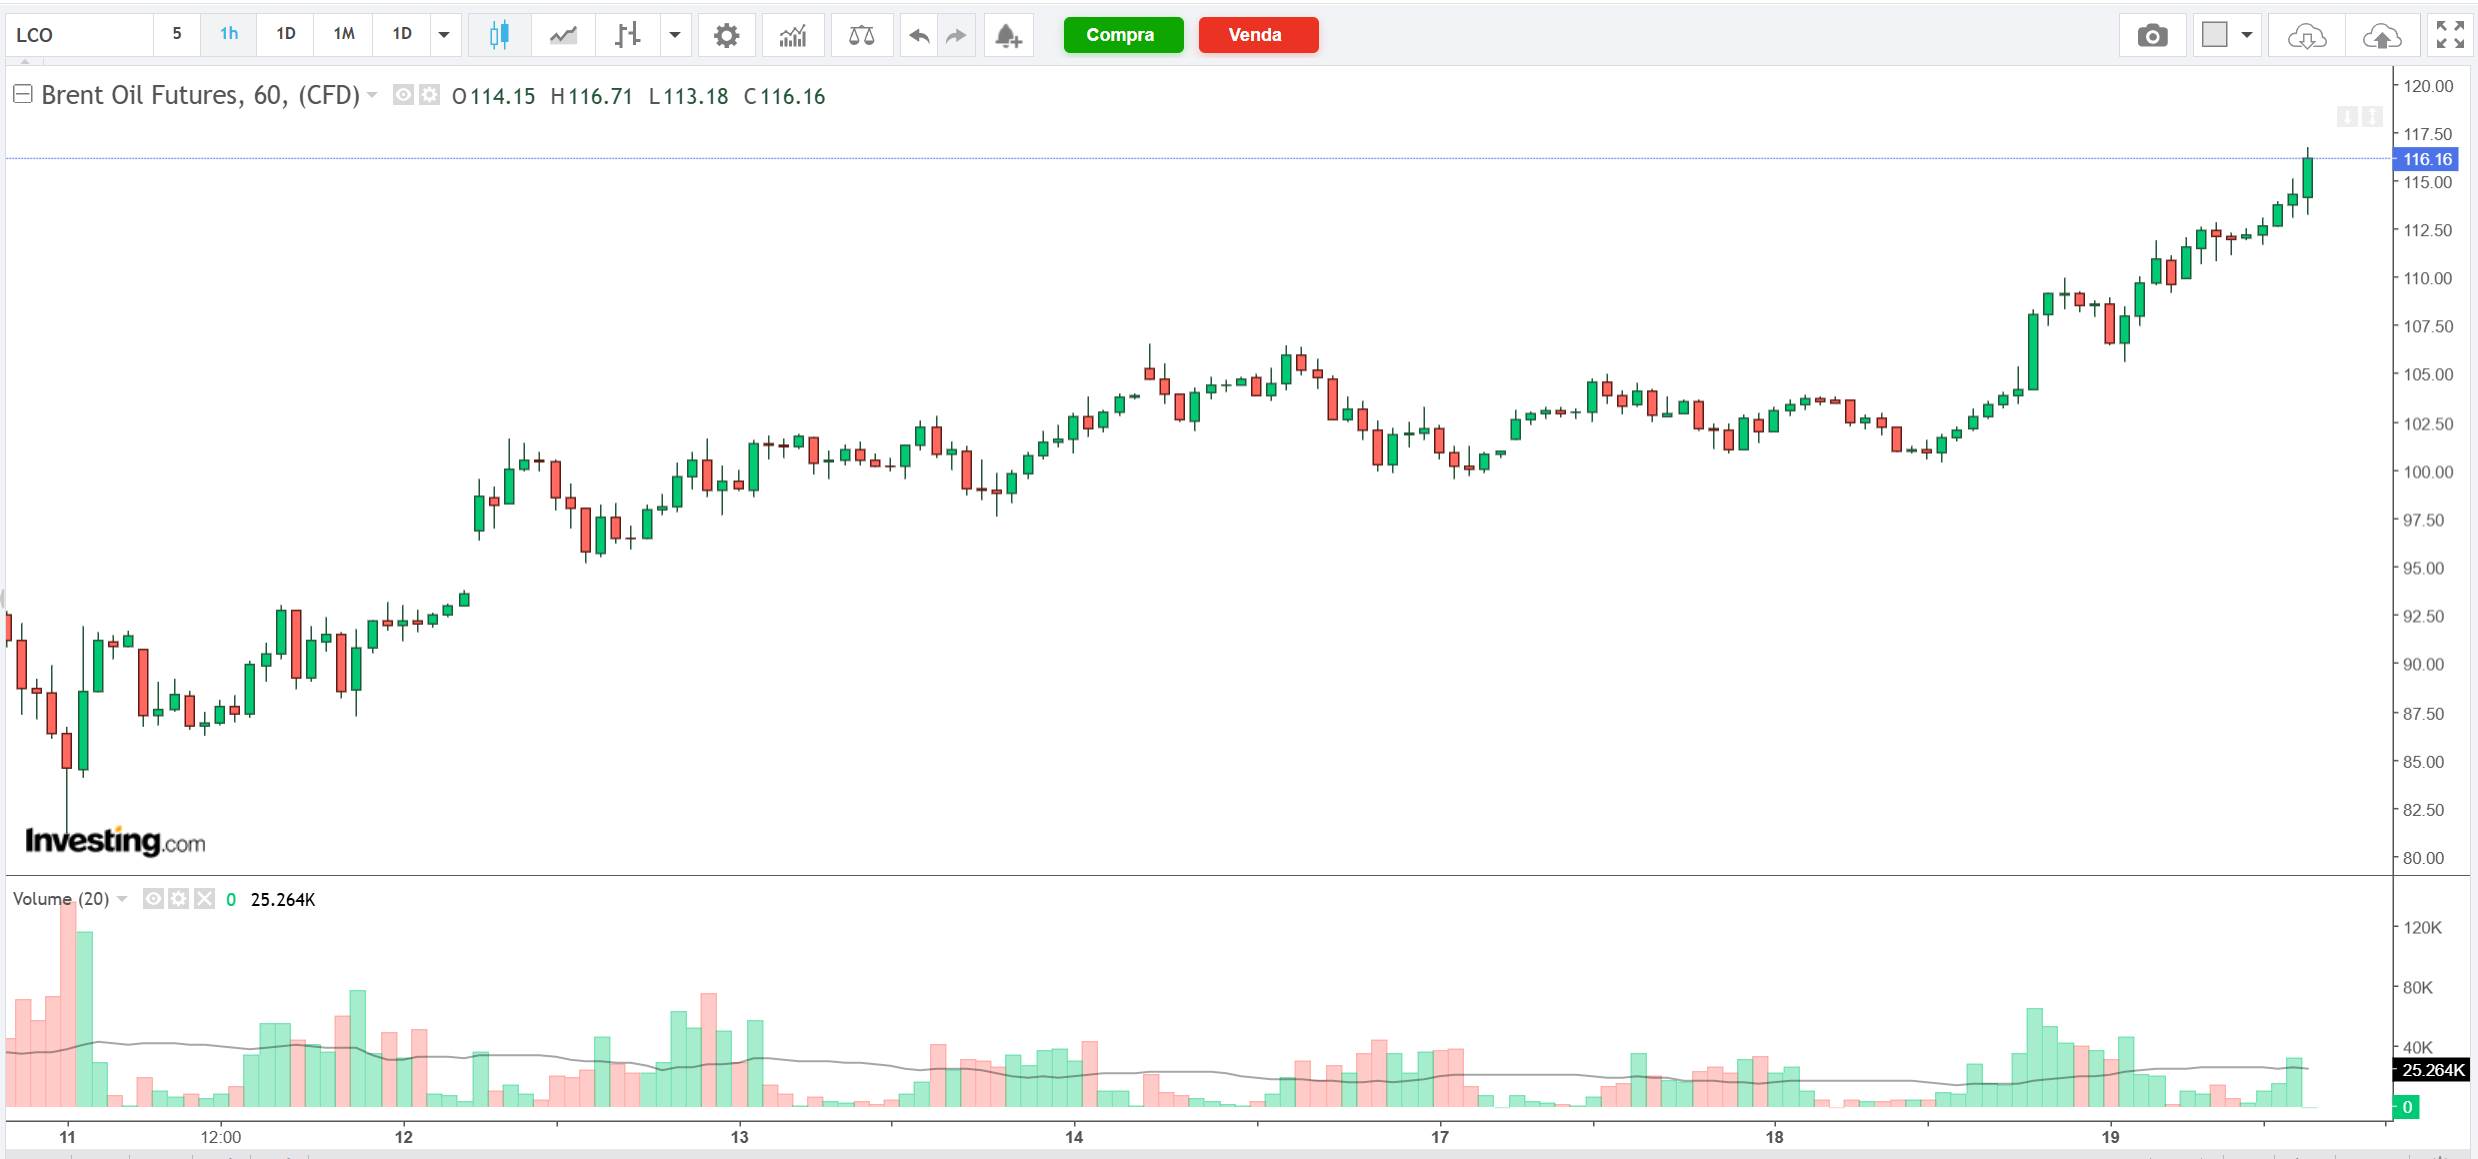Image resolution: width=2478 pixels, height=1159 pixels.
Task: Add a price alert with bell icon
Action: [1008, 35]
